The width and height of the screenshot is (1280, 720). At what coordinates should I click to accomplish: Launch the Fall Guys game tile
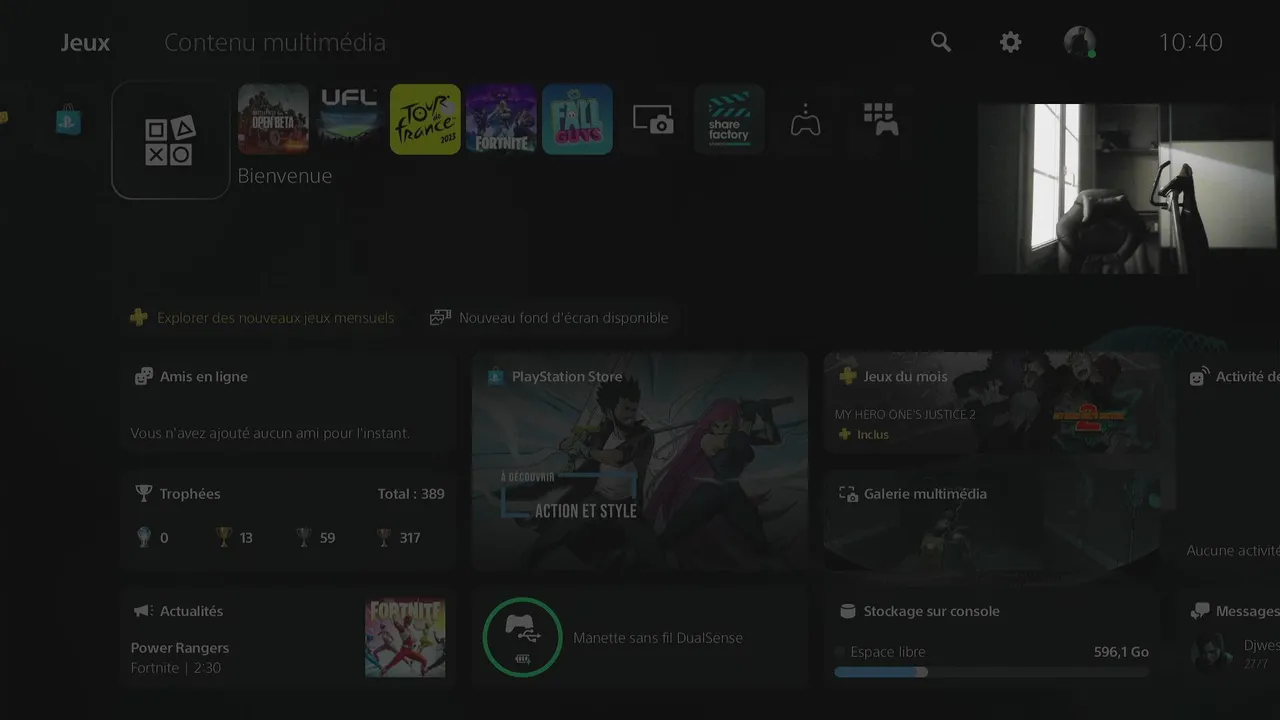coord(577,119)
